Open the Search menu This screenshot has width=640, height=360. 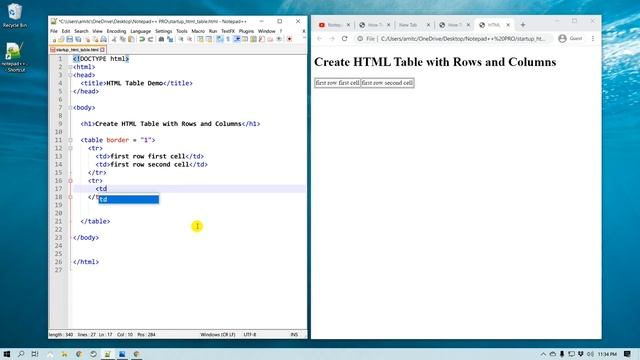(81, 31)
